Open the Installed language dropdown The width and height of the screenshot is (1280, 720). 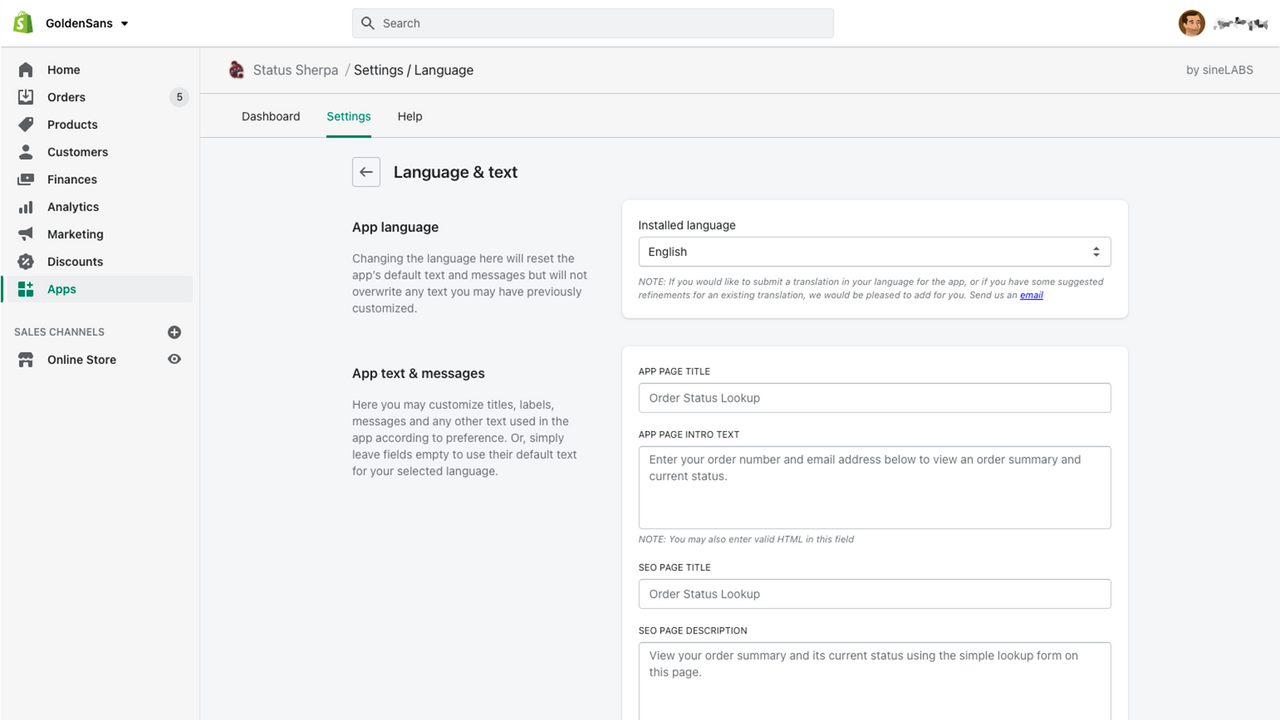pos(874,252)
